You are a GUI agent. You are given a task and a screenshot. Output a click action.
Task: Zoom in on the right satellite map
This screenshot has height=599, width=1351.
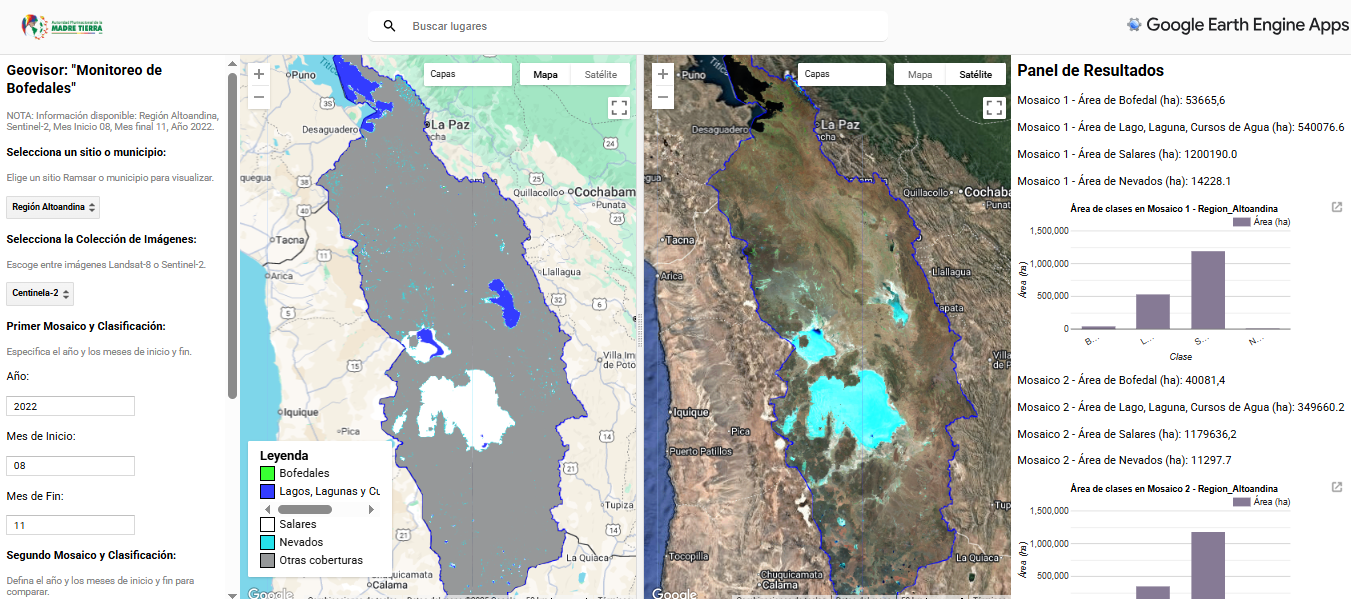pyautogui.click(x=662, y=74)
